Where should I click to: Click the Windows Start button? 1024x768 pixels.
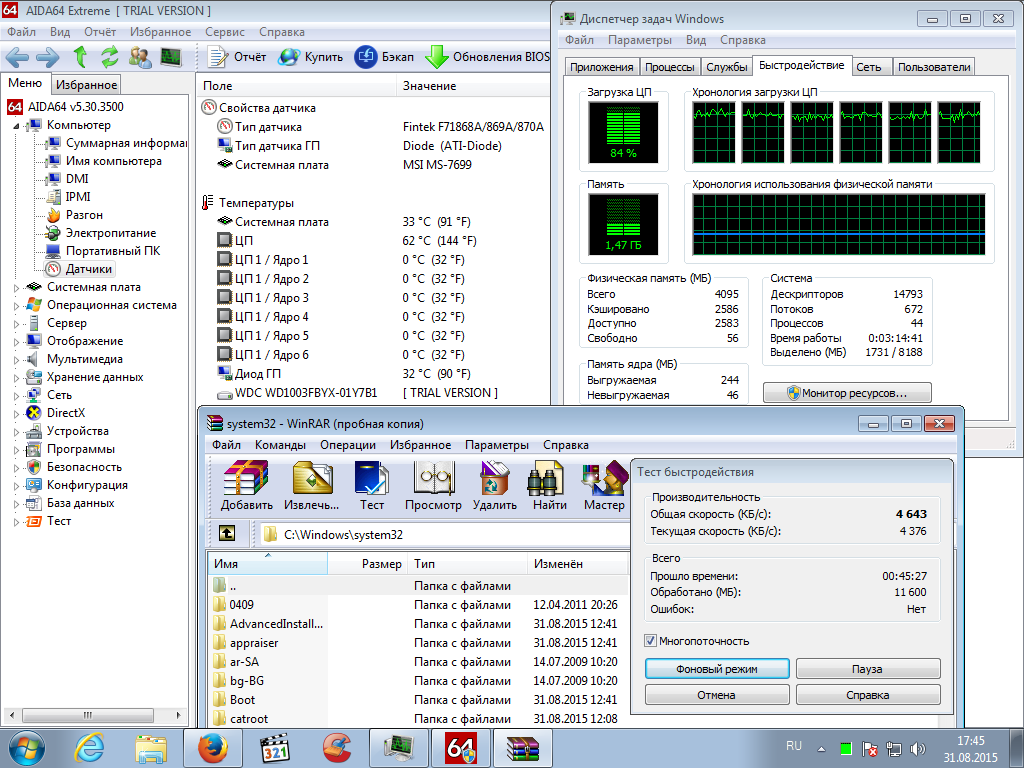(x=27, y=748)
